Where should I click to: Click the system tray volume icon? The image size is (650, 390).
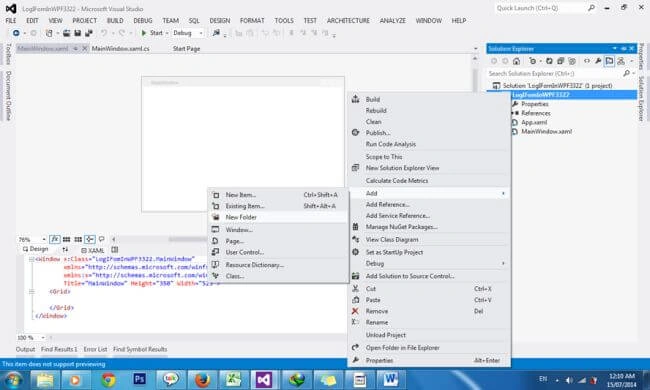coord(569,380)
